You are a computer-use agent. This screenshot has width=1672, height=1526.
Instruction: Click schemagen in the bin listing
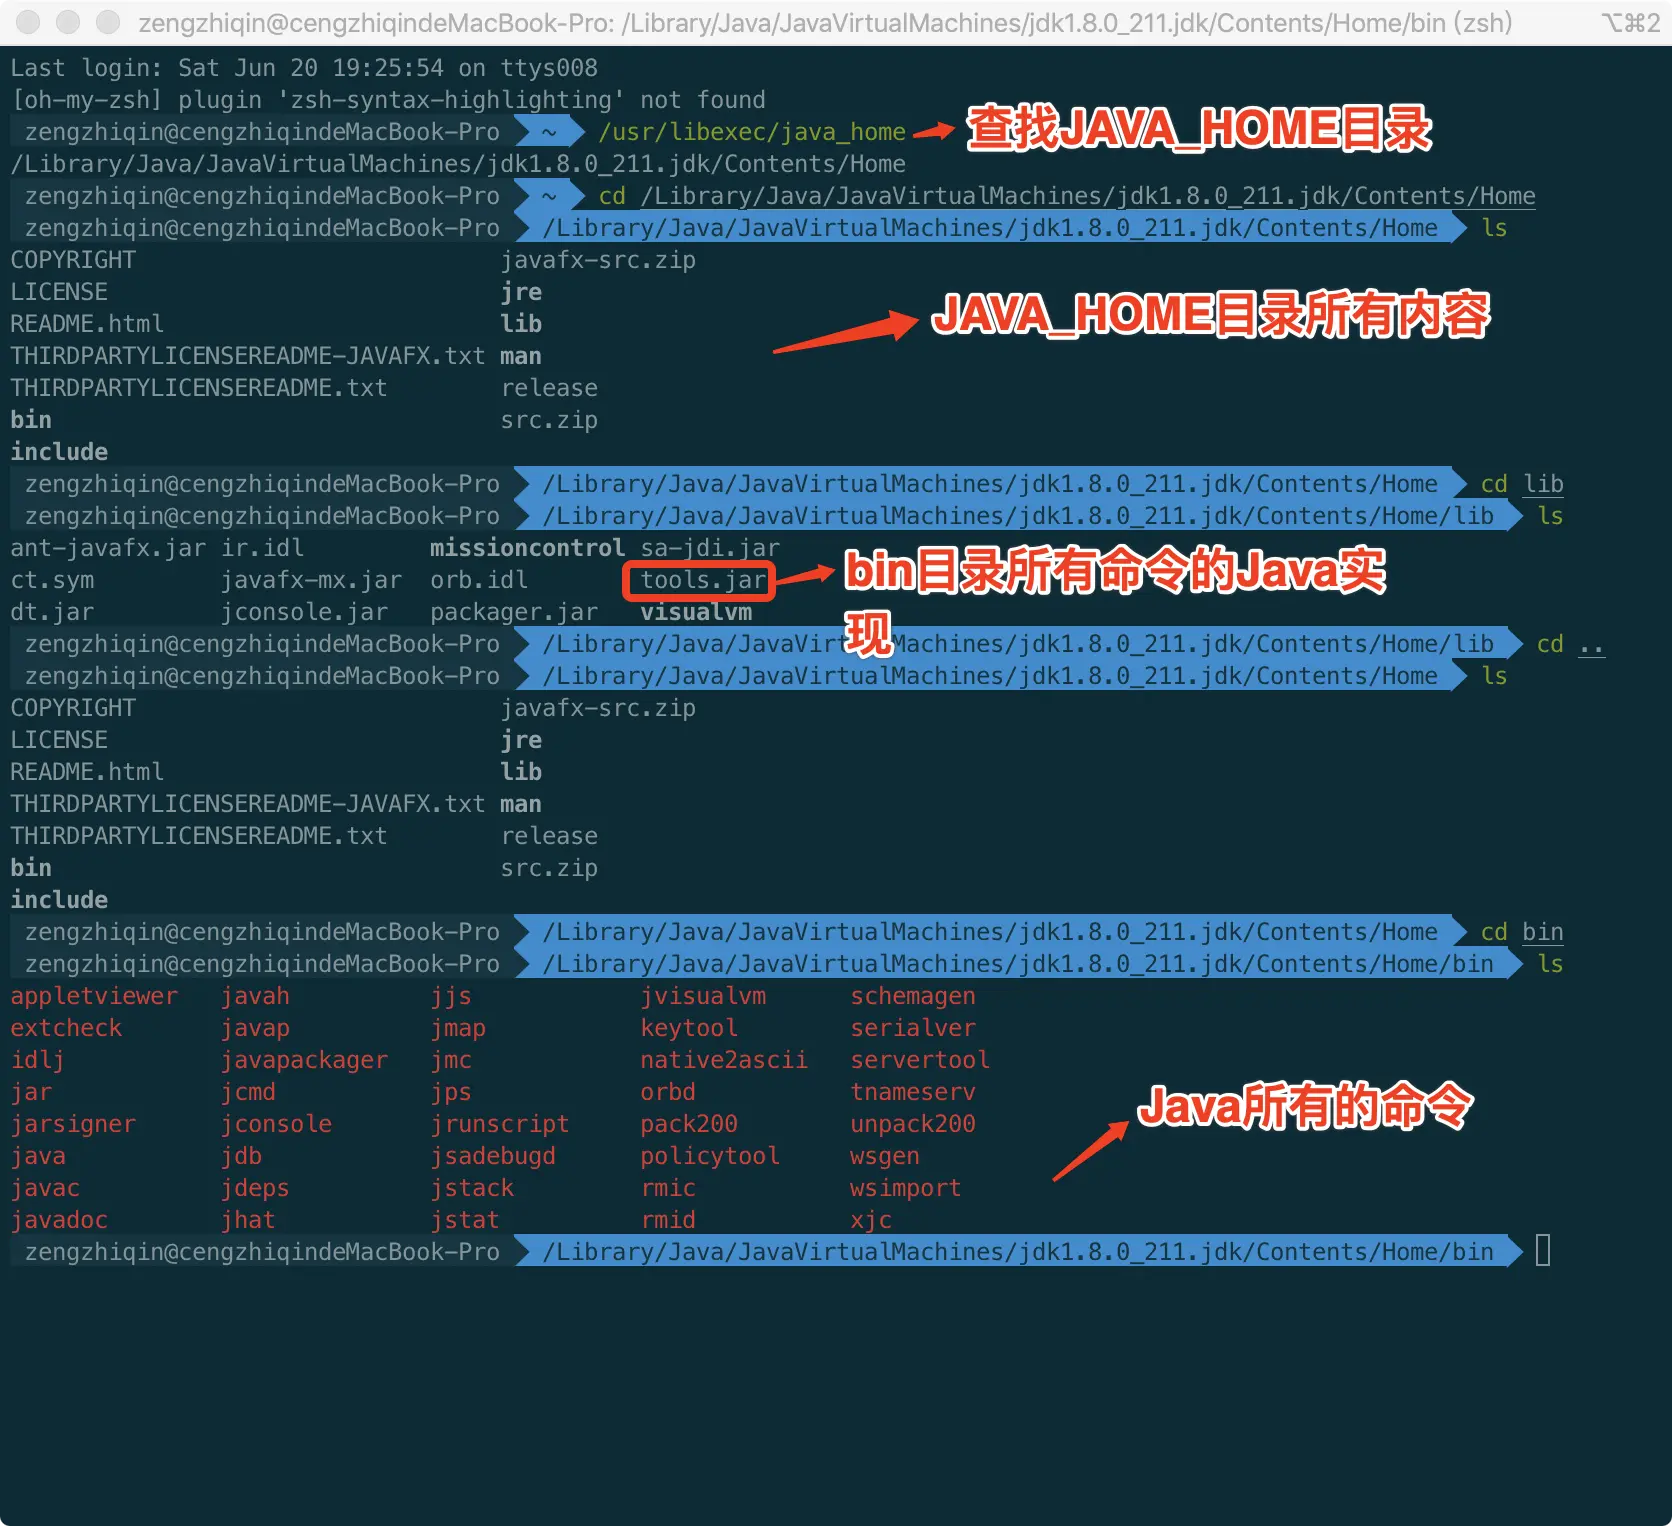pos(913,996)
